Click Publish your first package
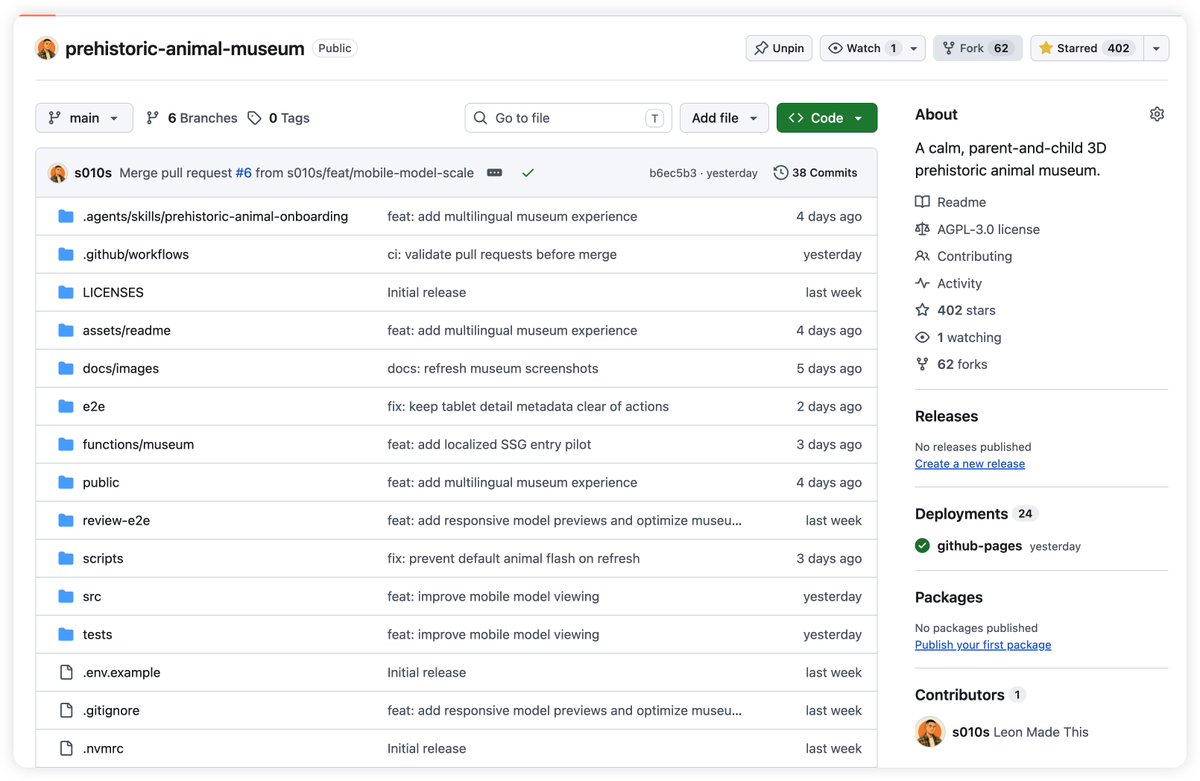This screenshot has width=1200, height=781. point(983,645)
